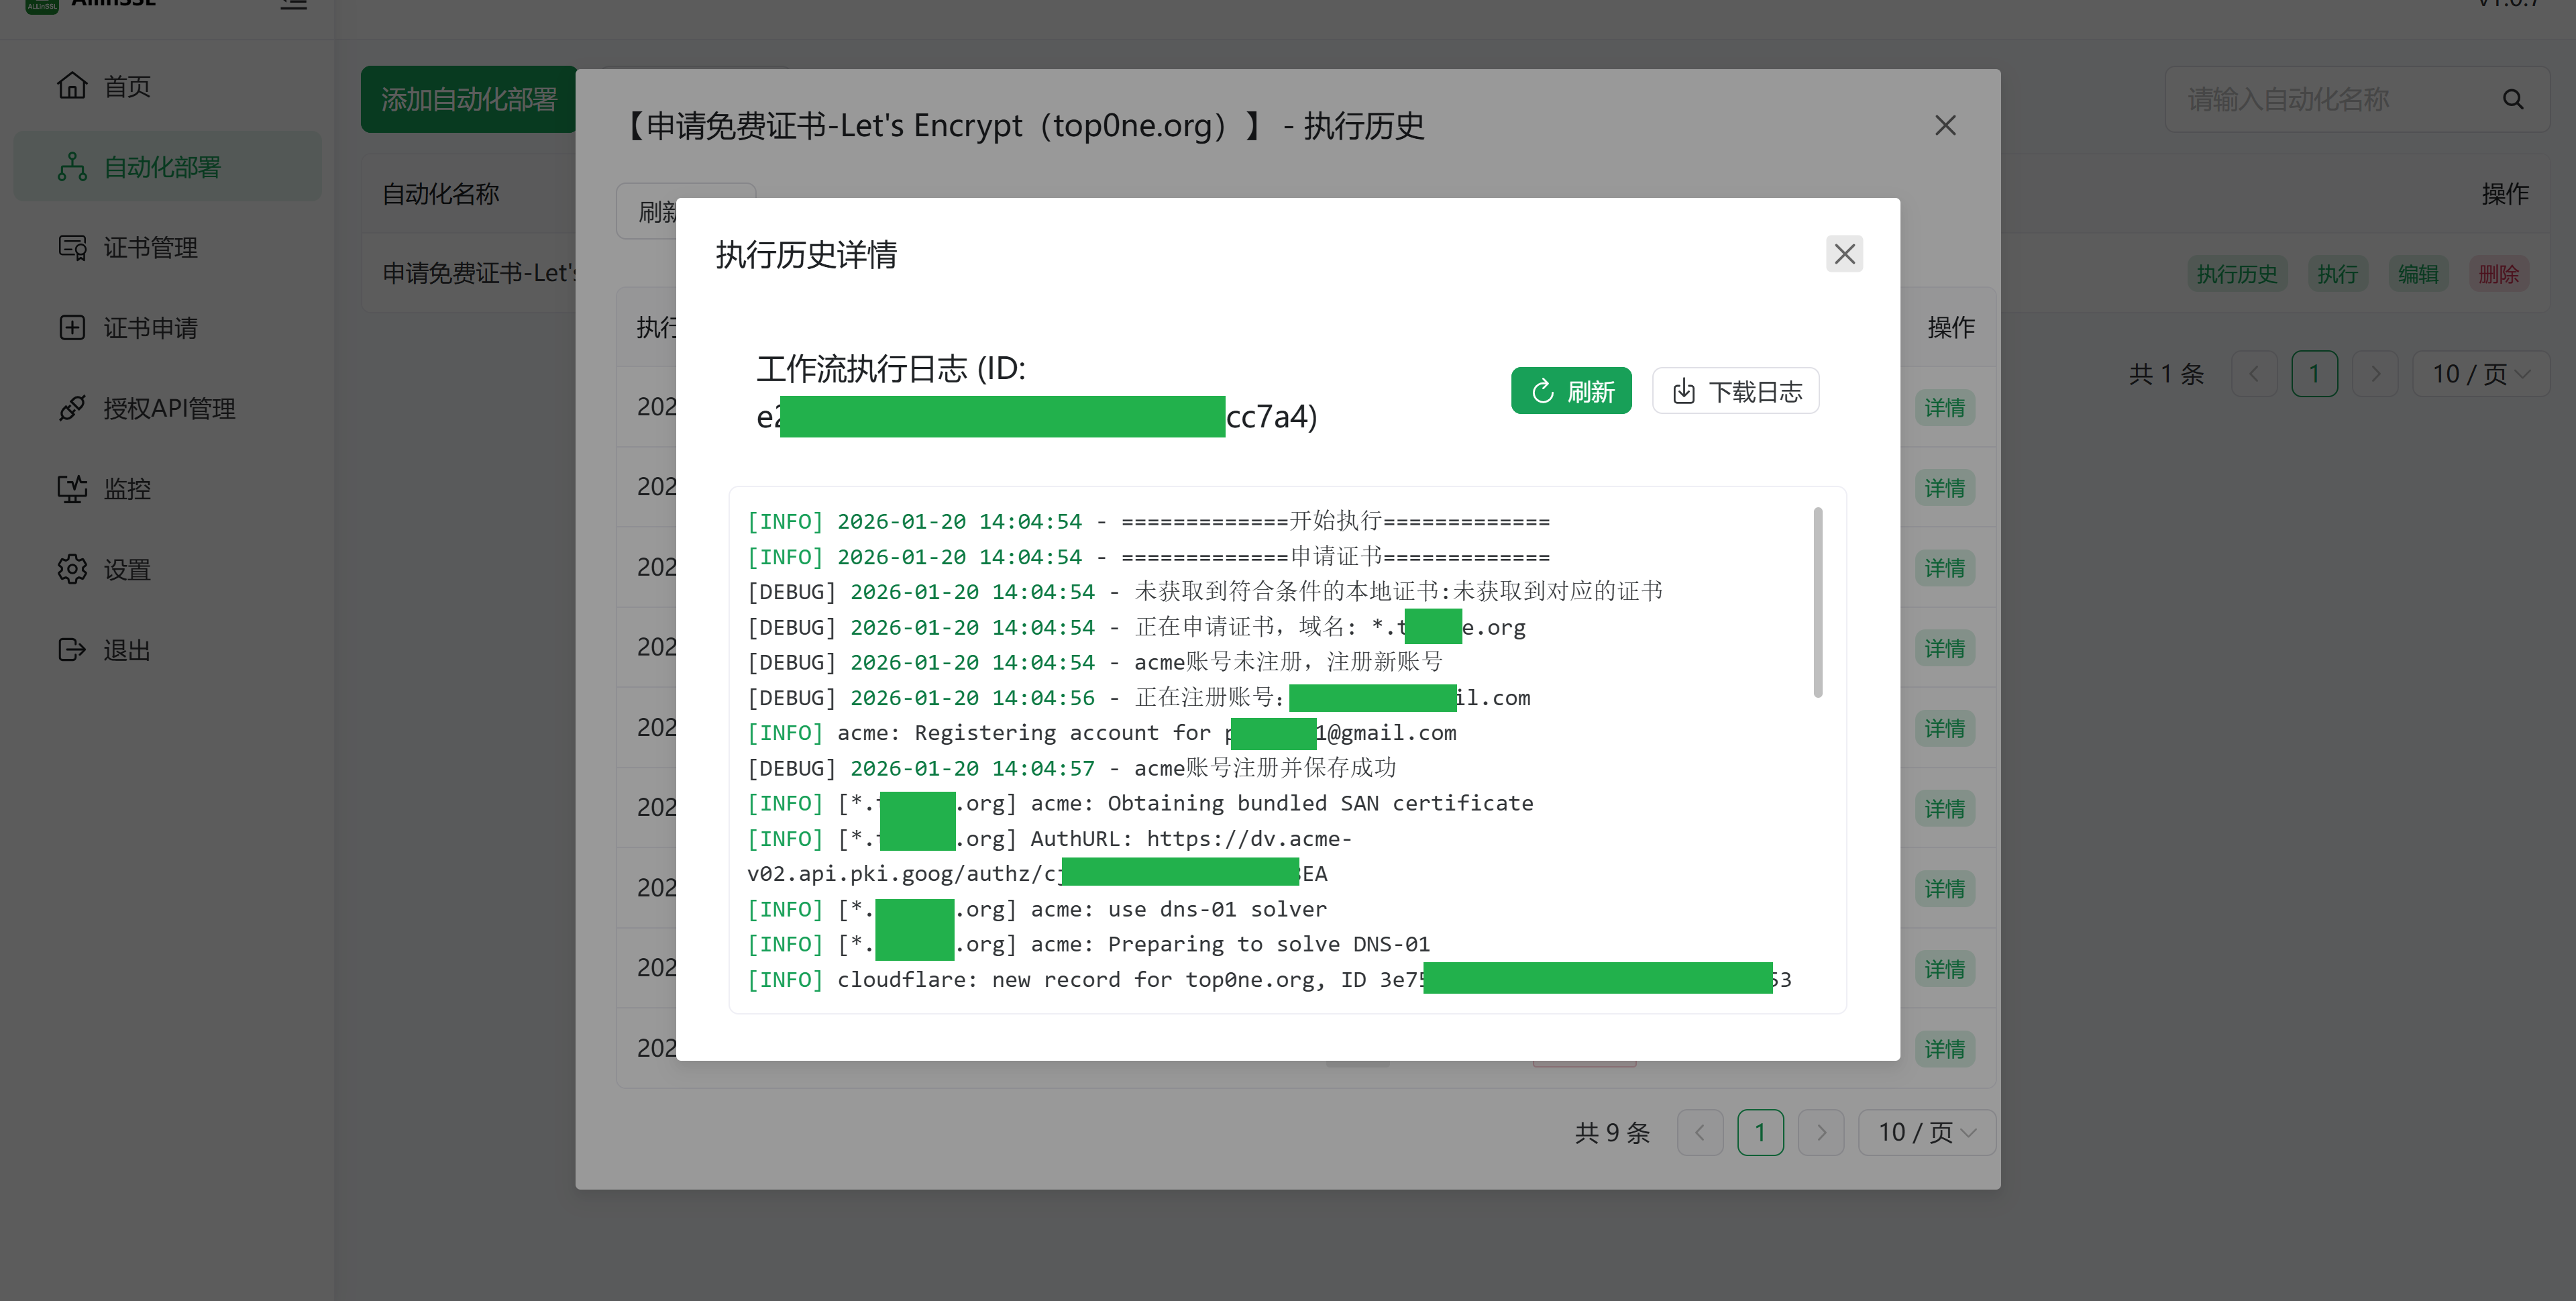The height and width of the screenshot is (1301, 2576).
Task: Click 执行 action for the workflow row
Action: coord(2337,274)
